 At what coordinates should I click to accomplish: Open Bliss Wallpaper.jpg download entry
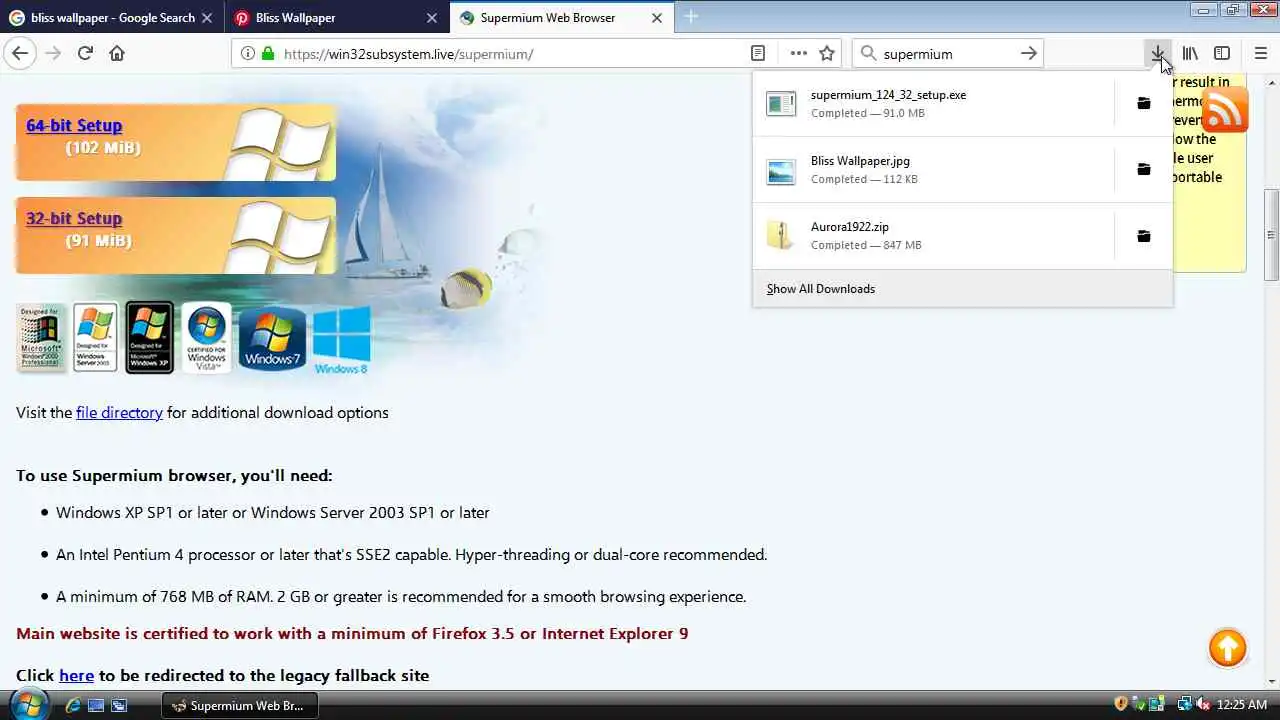click(933, 169)
